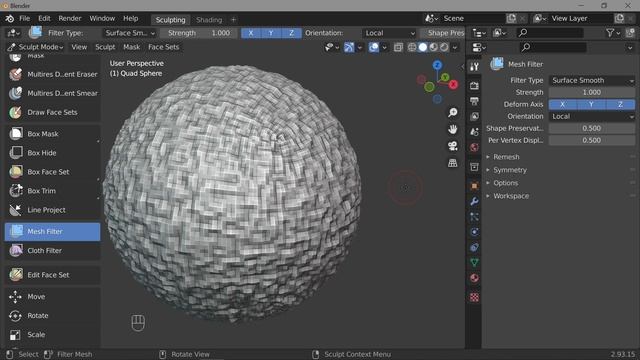The height and width of the screenshot is (360, 640).
Task: Open the Modifier wrench properties tab
Action: tap(474, 201)
